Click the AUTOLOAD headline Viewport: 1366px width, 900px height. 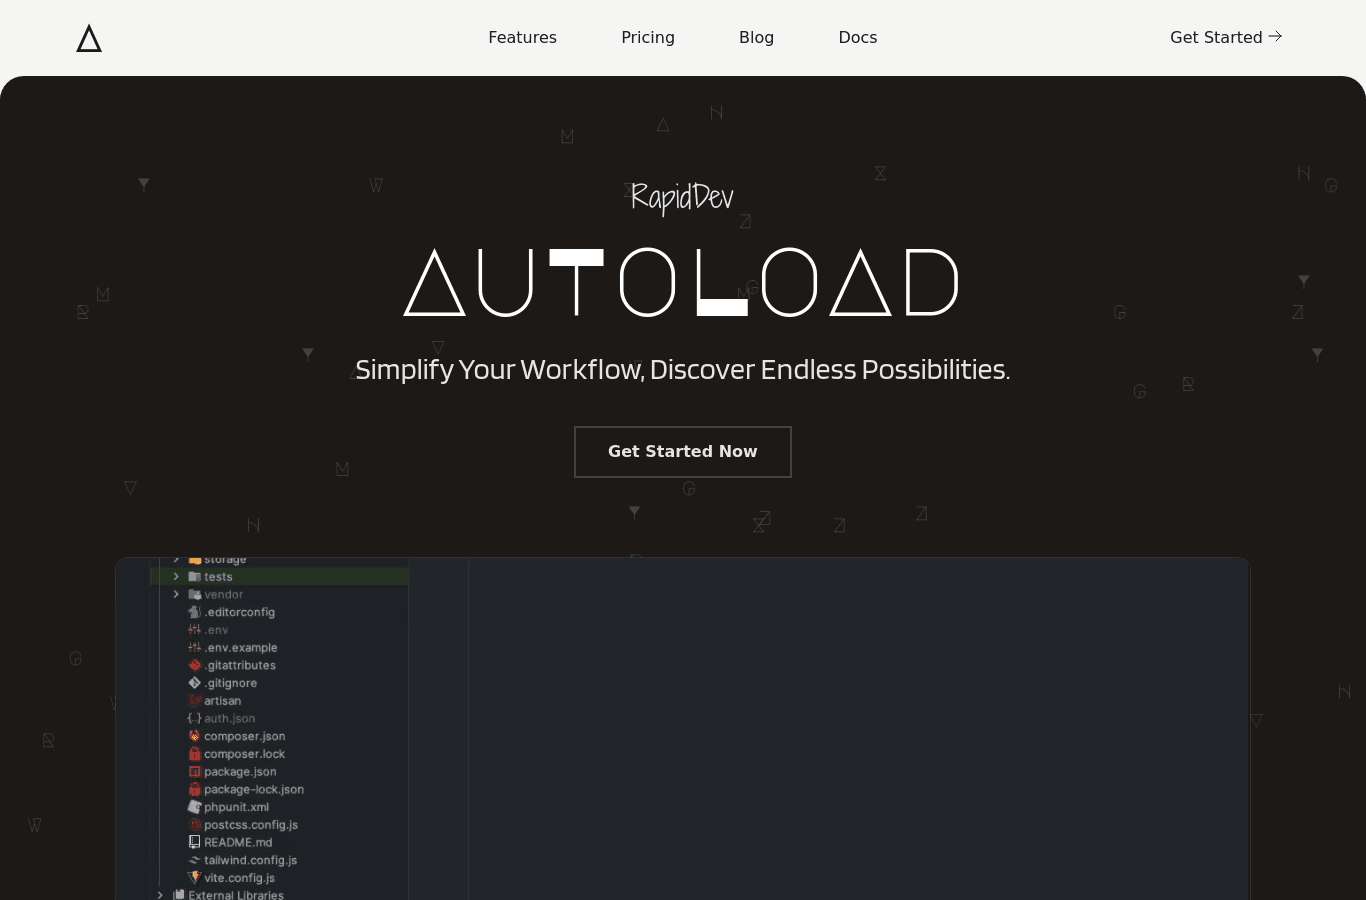pos(682,282)
